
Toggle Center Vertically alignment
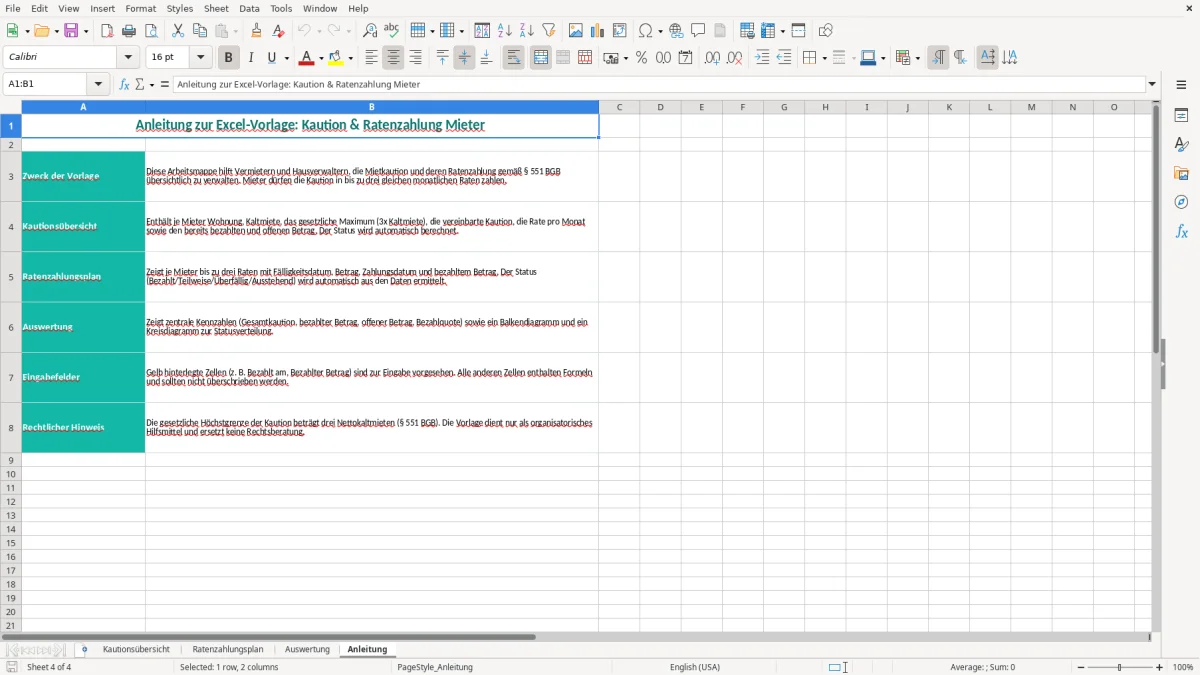pyautogui.click(x=465, y=58)
